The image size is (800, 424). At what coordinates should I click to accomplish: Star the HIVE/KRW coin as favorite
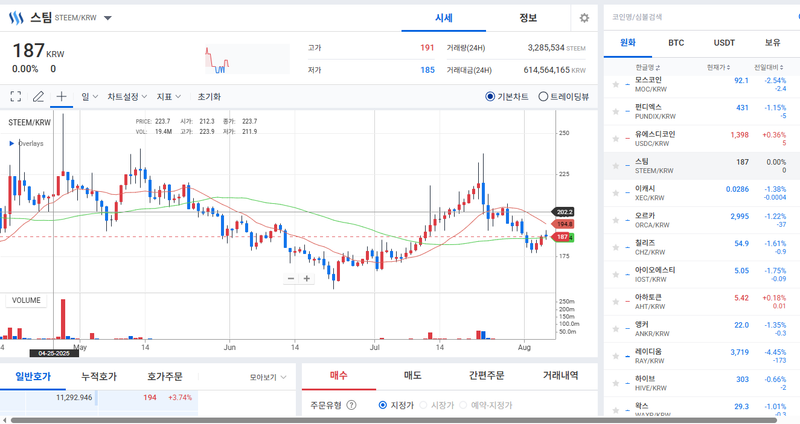(x=616, y=383)
